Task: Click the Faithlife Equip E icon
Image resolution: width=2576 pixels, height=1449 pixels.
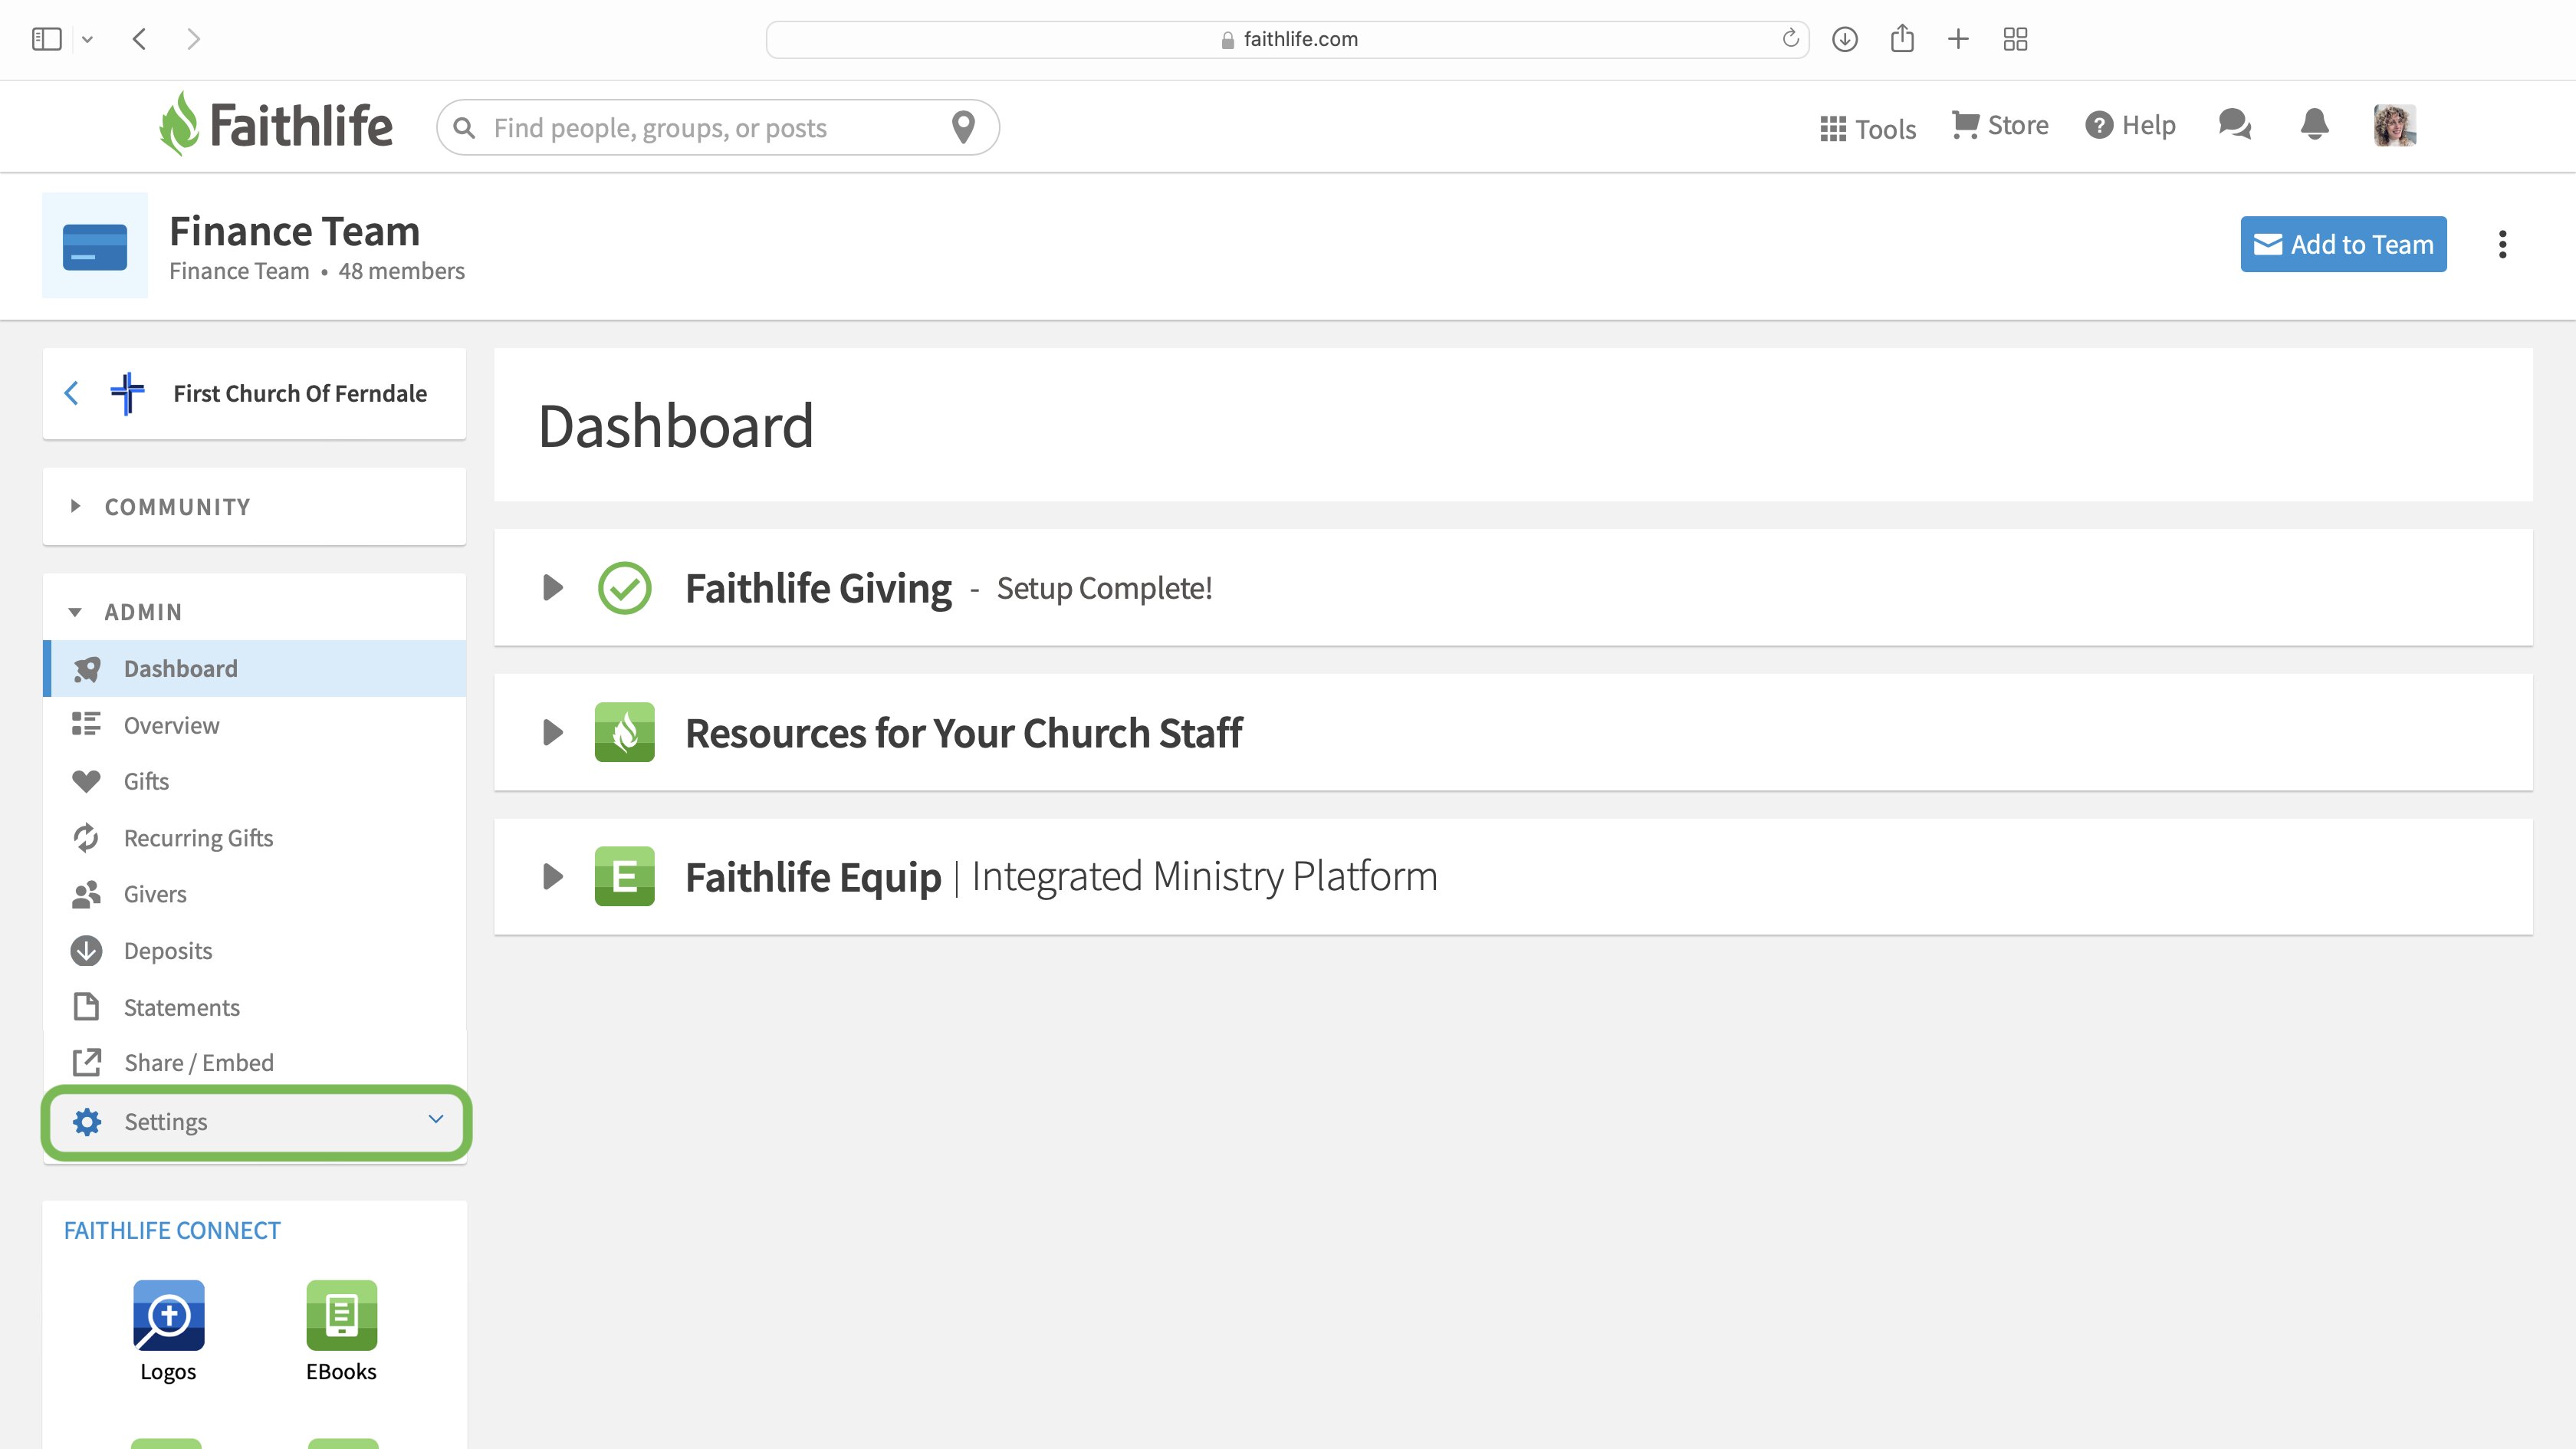Action: pyautogui.click(x=624, y=877)
